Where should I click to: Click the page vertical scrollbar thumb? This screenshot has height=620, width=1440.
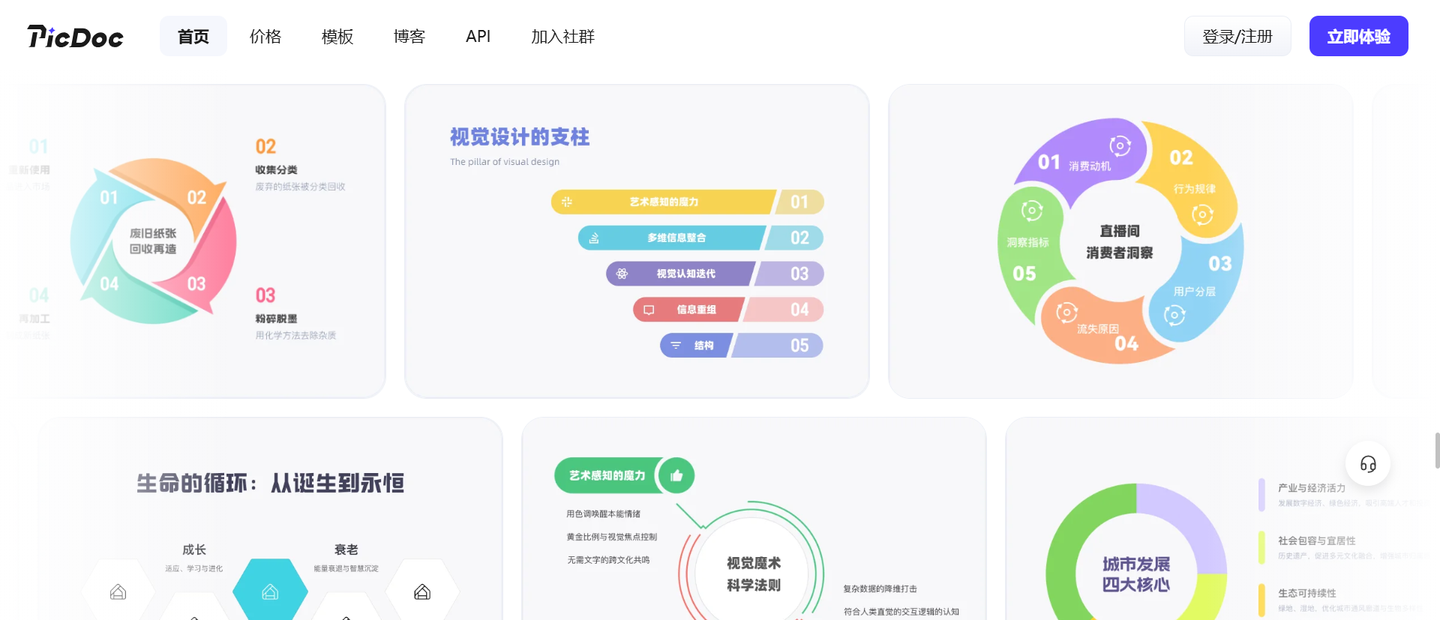point(1437,450)
